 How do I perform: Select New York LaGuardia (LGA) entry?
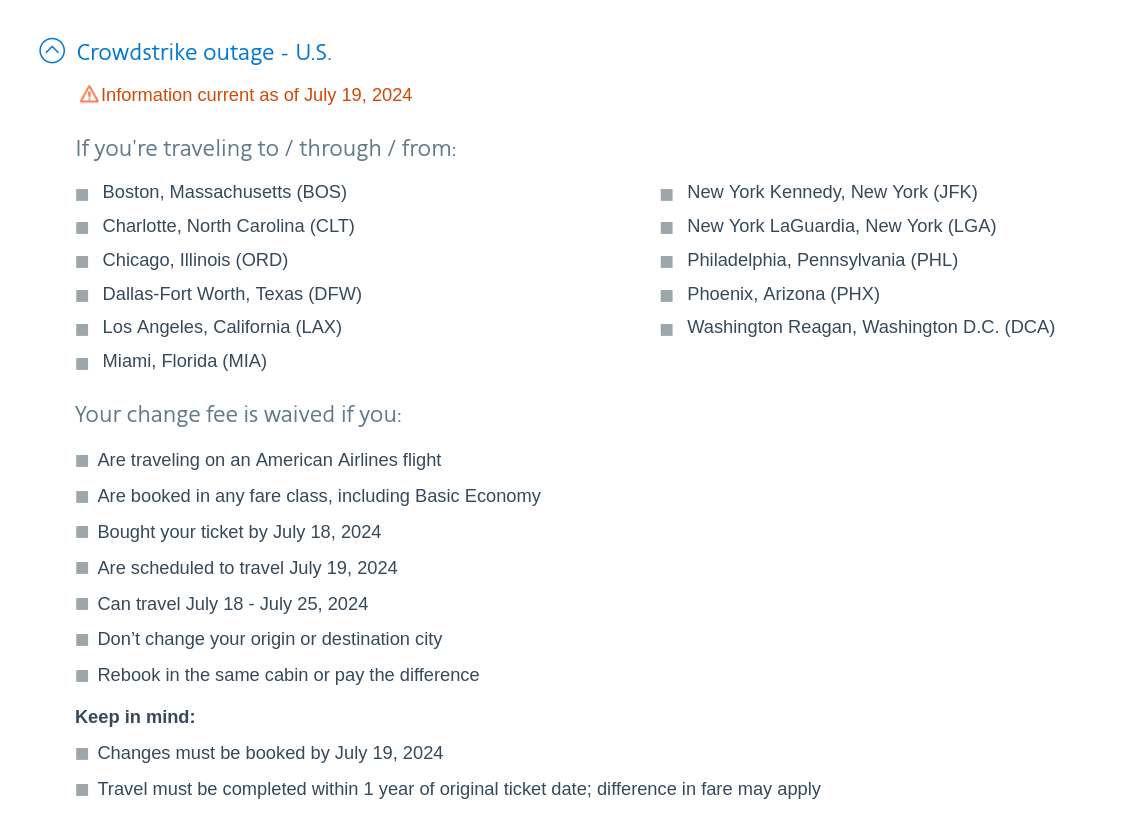click(841, 226)
